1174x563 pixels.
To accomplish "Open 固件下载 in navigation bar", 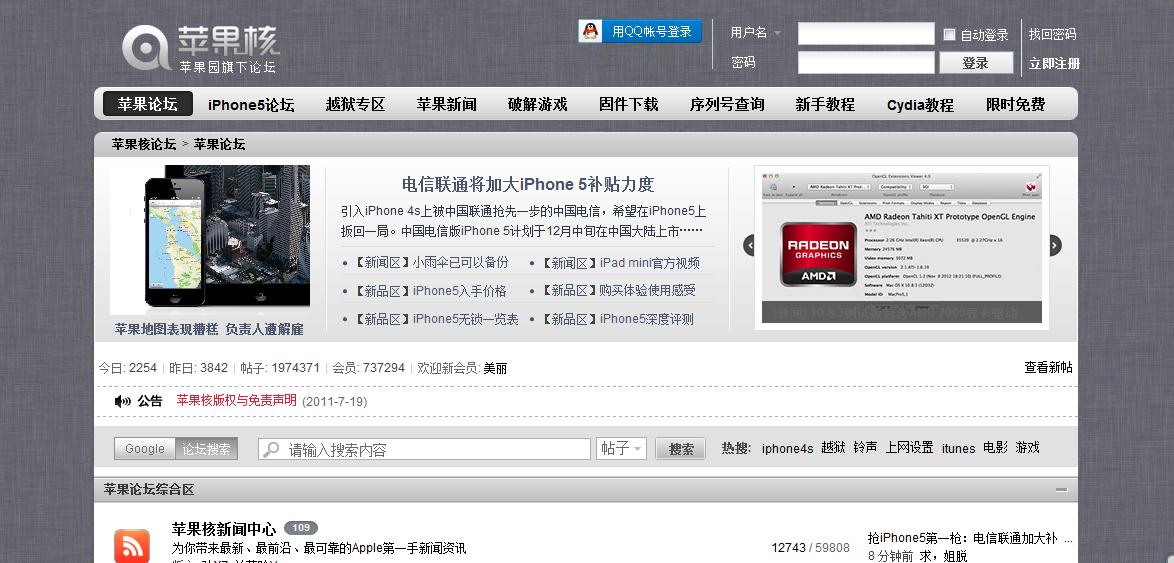I will click(629, 105).
